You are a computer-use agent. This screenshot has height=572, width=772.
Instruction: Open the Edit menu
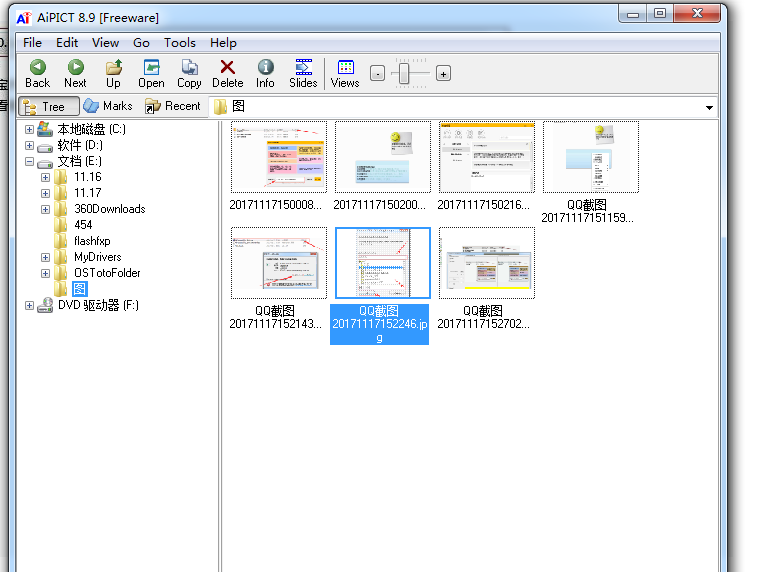coord(67,43)
